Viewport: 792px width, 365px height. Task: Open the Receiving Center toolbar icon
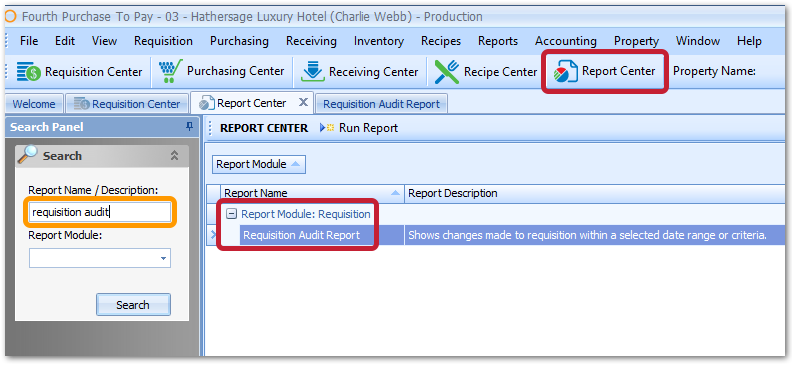312,72
